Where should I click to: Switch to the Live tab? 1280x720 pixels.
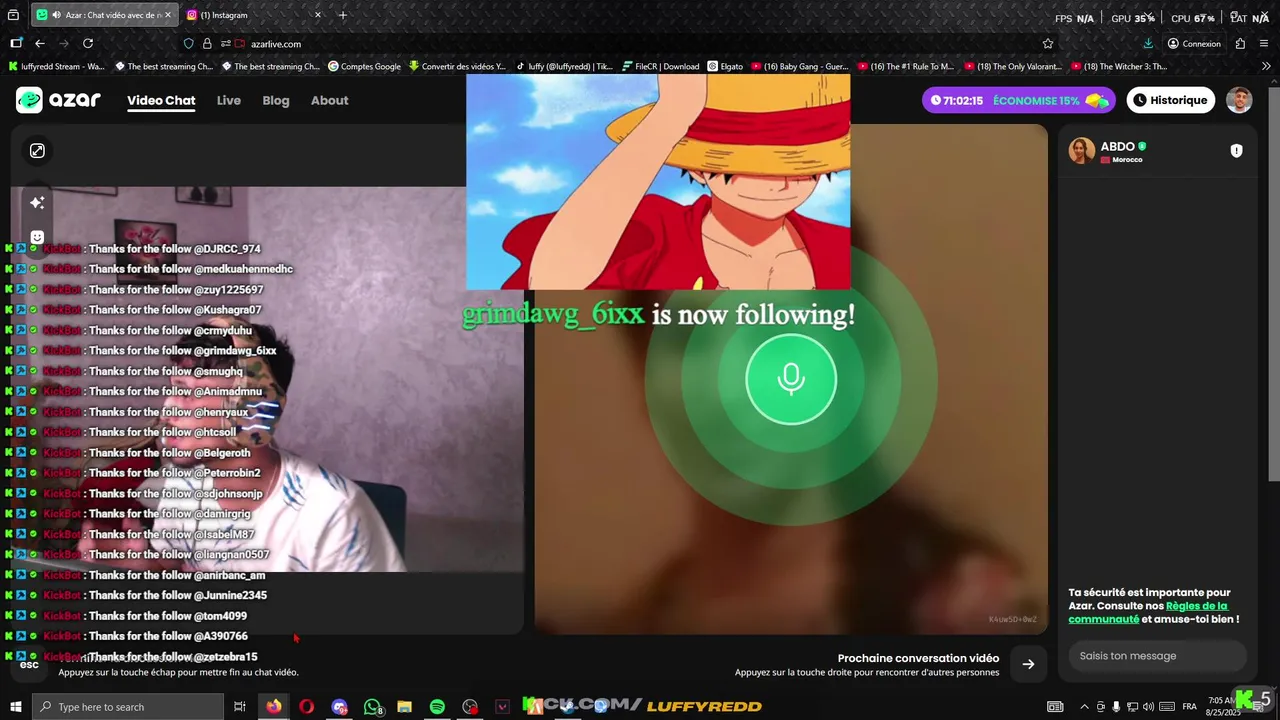229,100
